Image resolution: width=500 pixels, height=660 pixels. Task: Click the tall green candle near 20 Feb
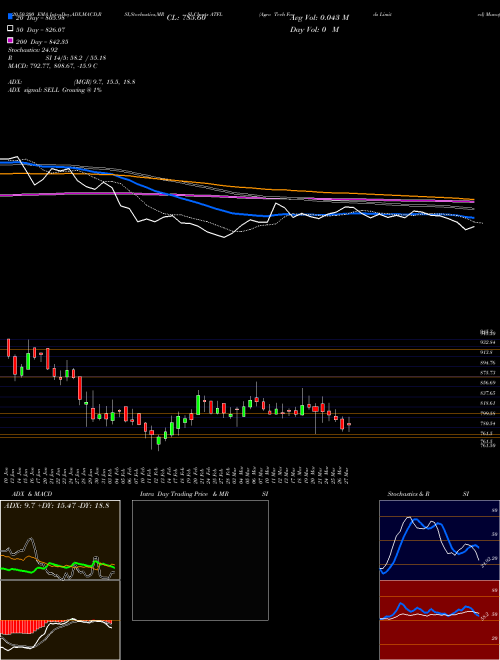point(198,403)
